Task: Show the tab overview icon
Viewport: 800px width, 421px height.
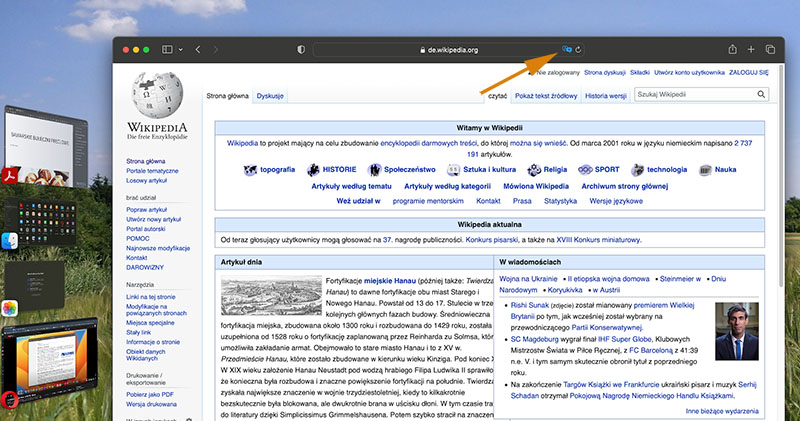Action: point(770,49)
